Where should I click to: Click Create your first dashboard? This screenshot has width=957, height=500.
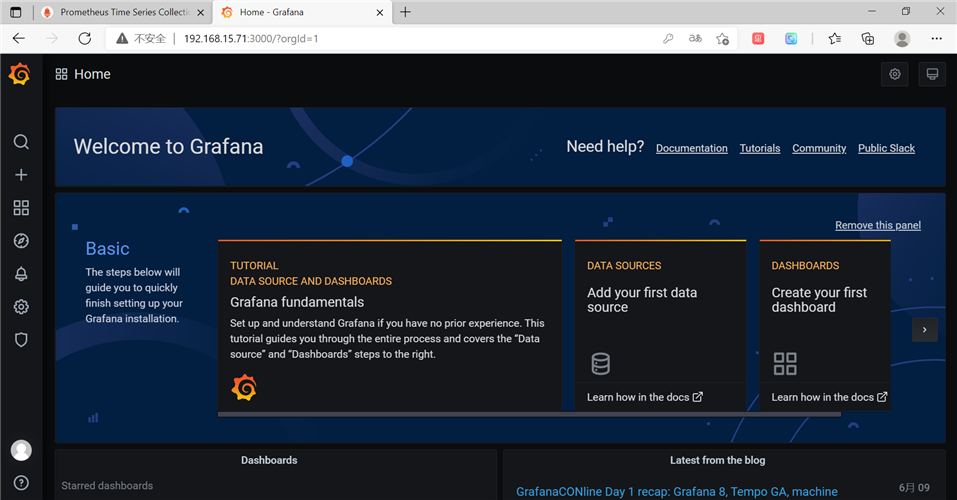(819, 300)
